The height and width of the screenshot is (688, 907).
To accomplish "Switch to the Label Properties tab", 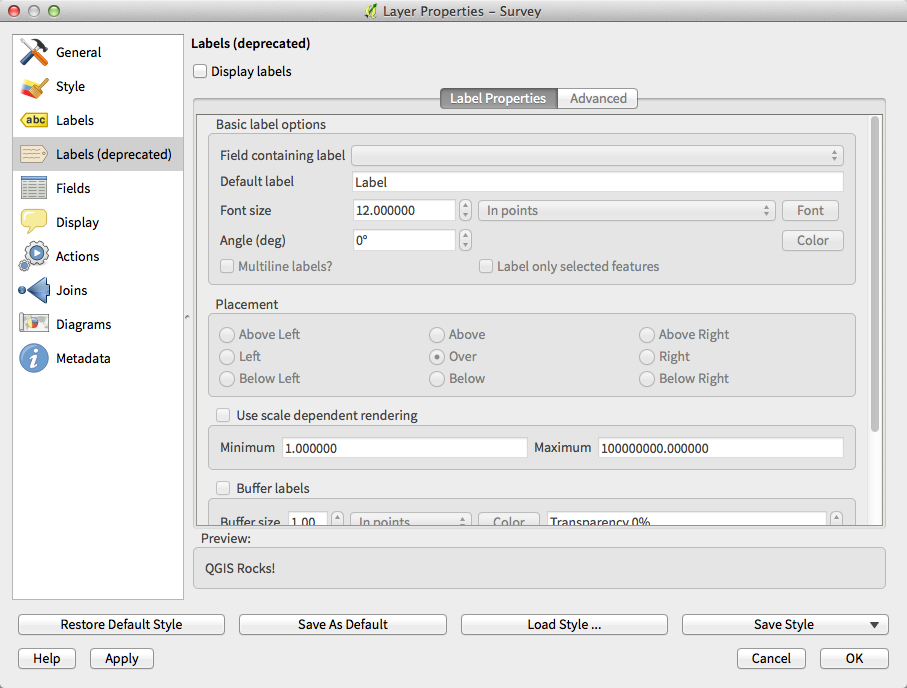I will (498, 99).
